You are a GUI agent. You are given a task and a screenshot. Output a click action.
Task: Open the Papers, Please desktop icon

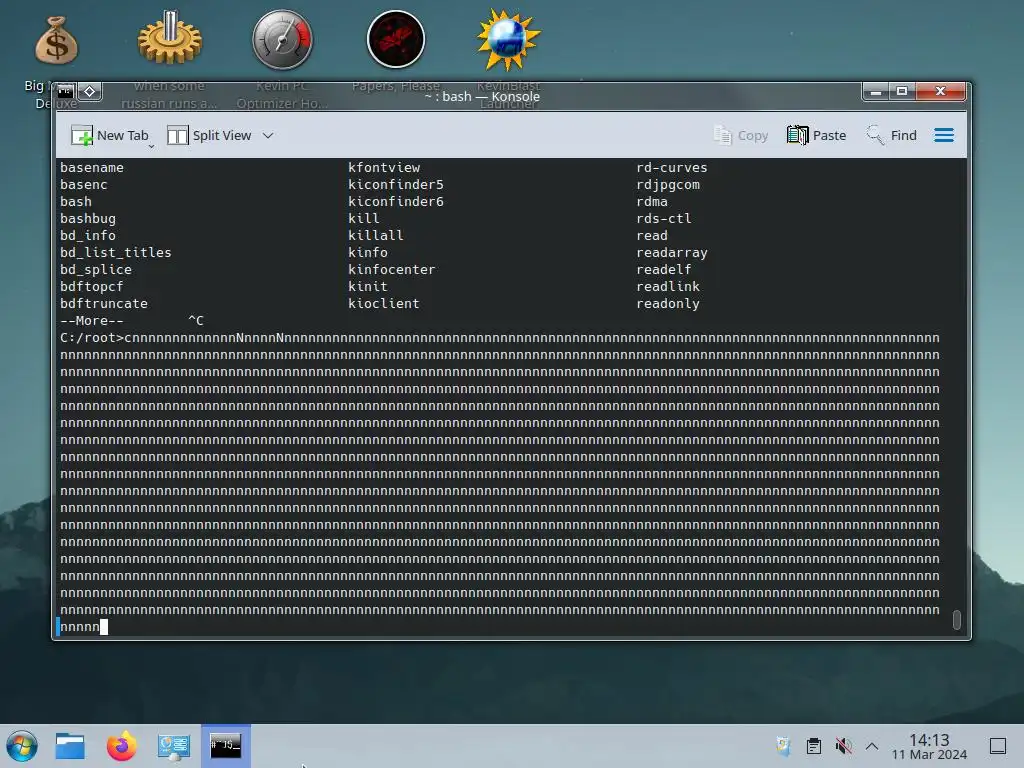(x=396, y=39)
